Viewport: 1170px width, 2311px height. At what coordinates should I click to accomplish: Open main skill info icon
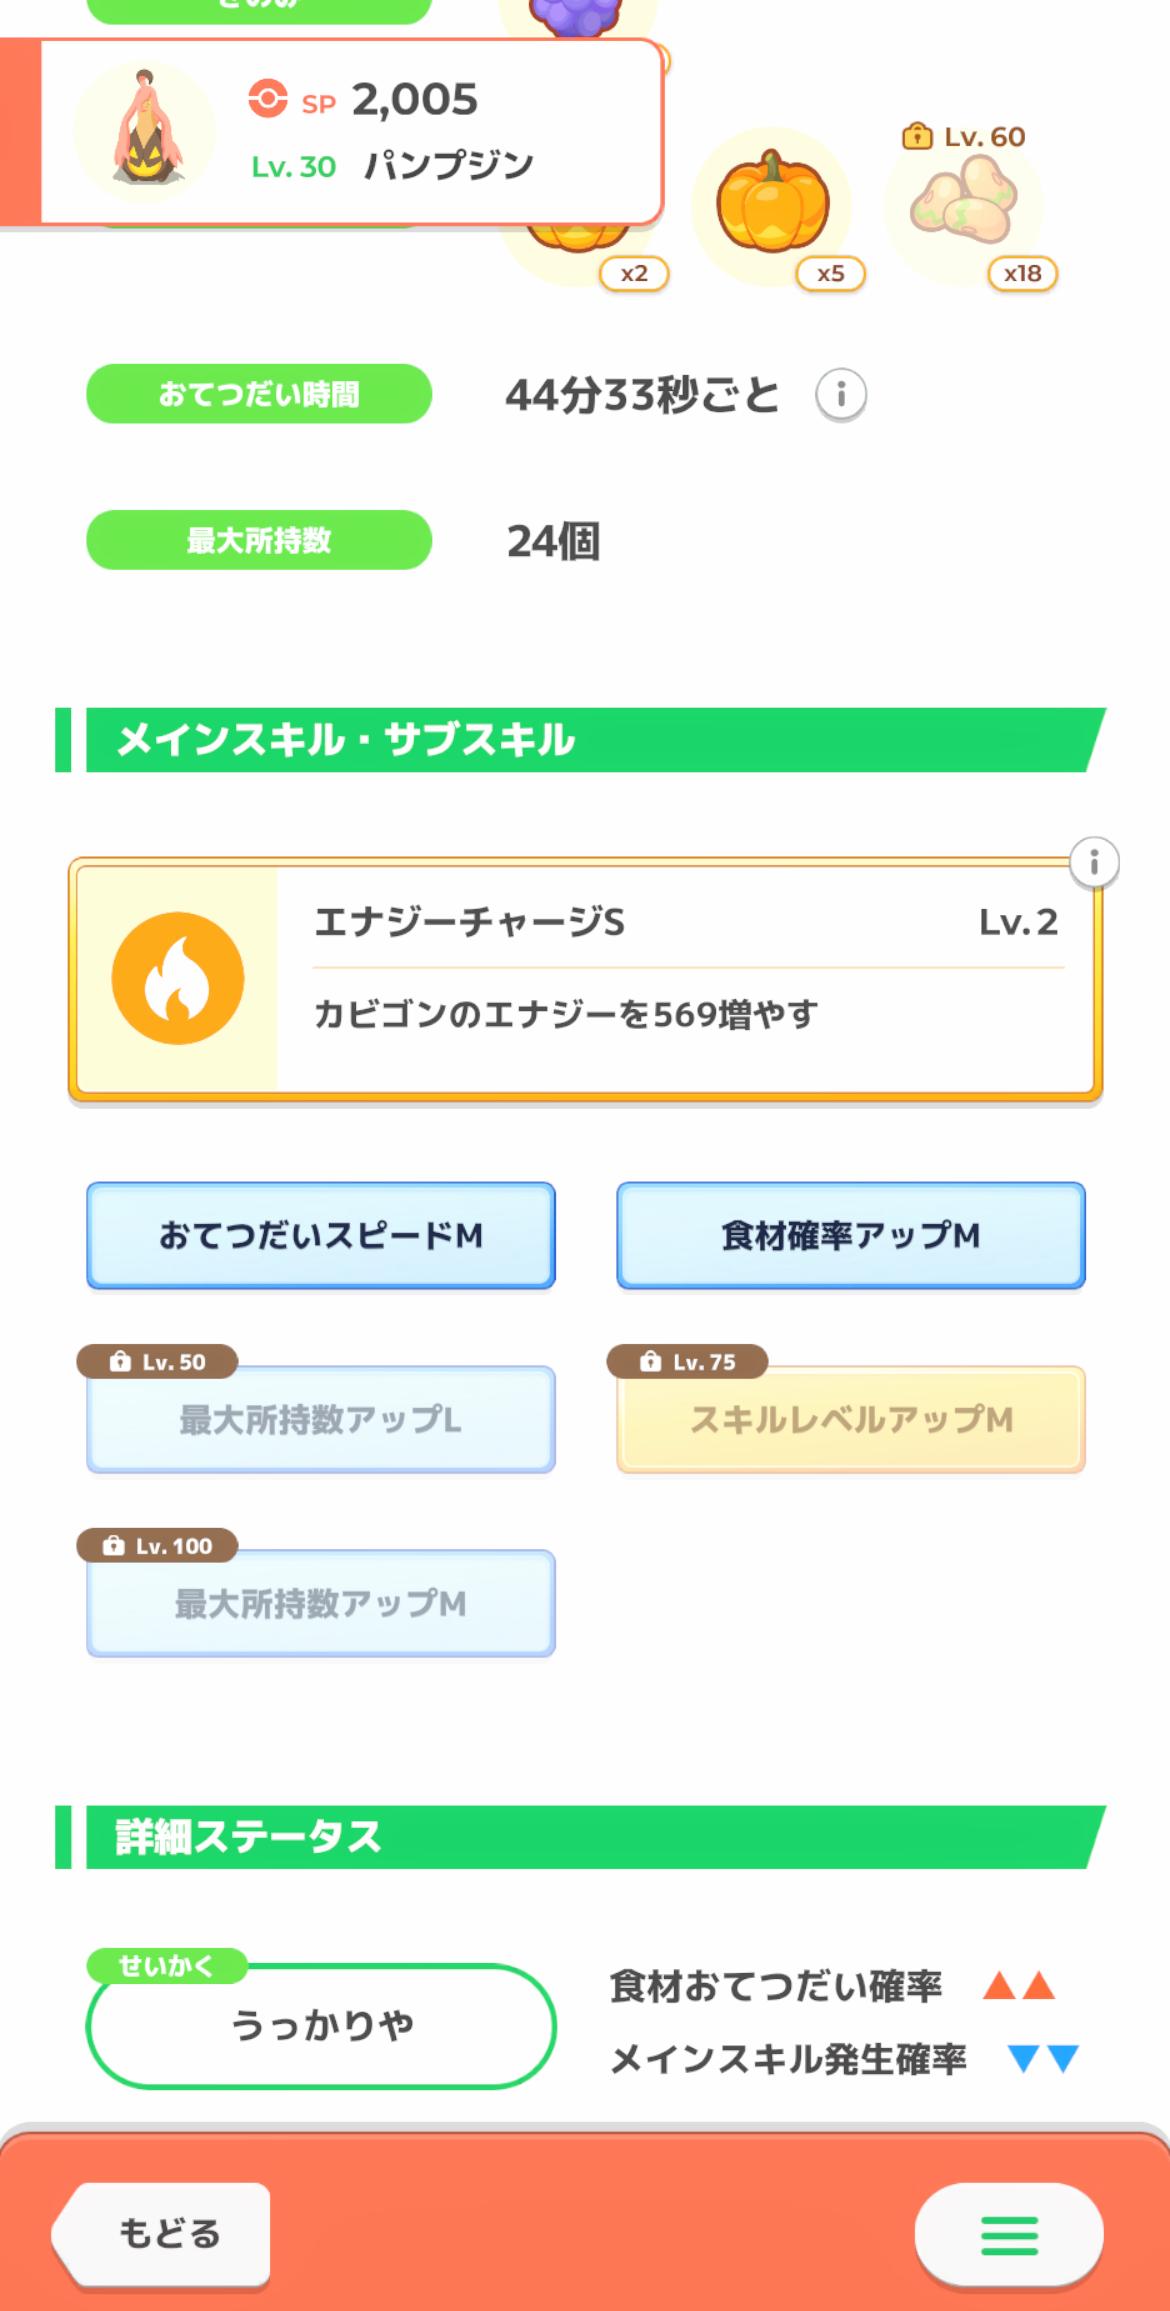coord(1093,862)
